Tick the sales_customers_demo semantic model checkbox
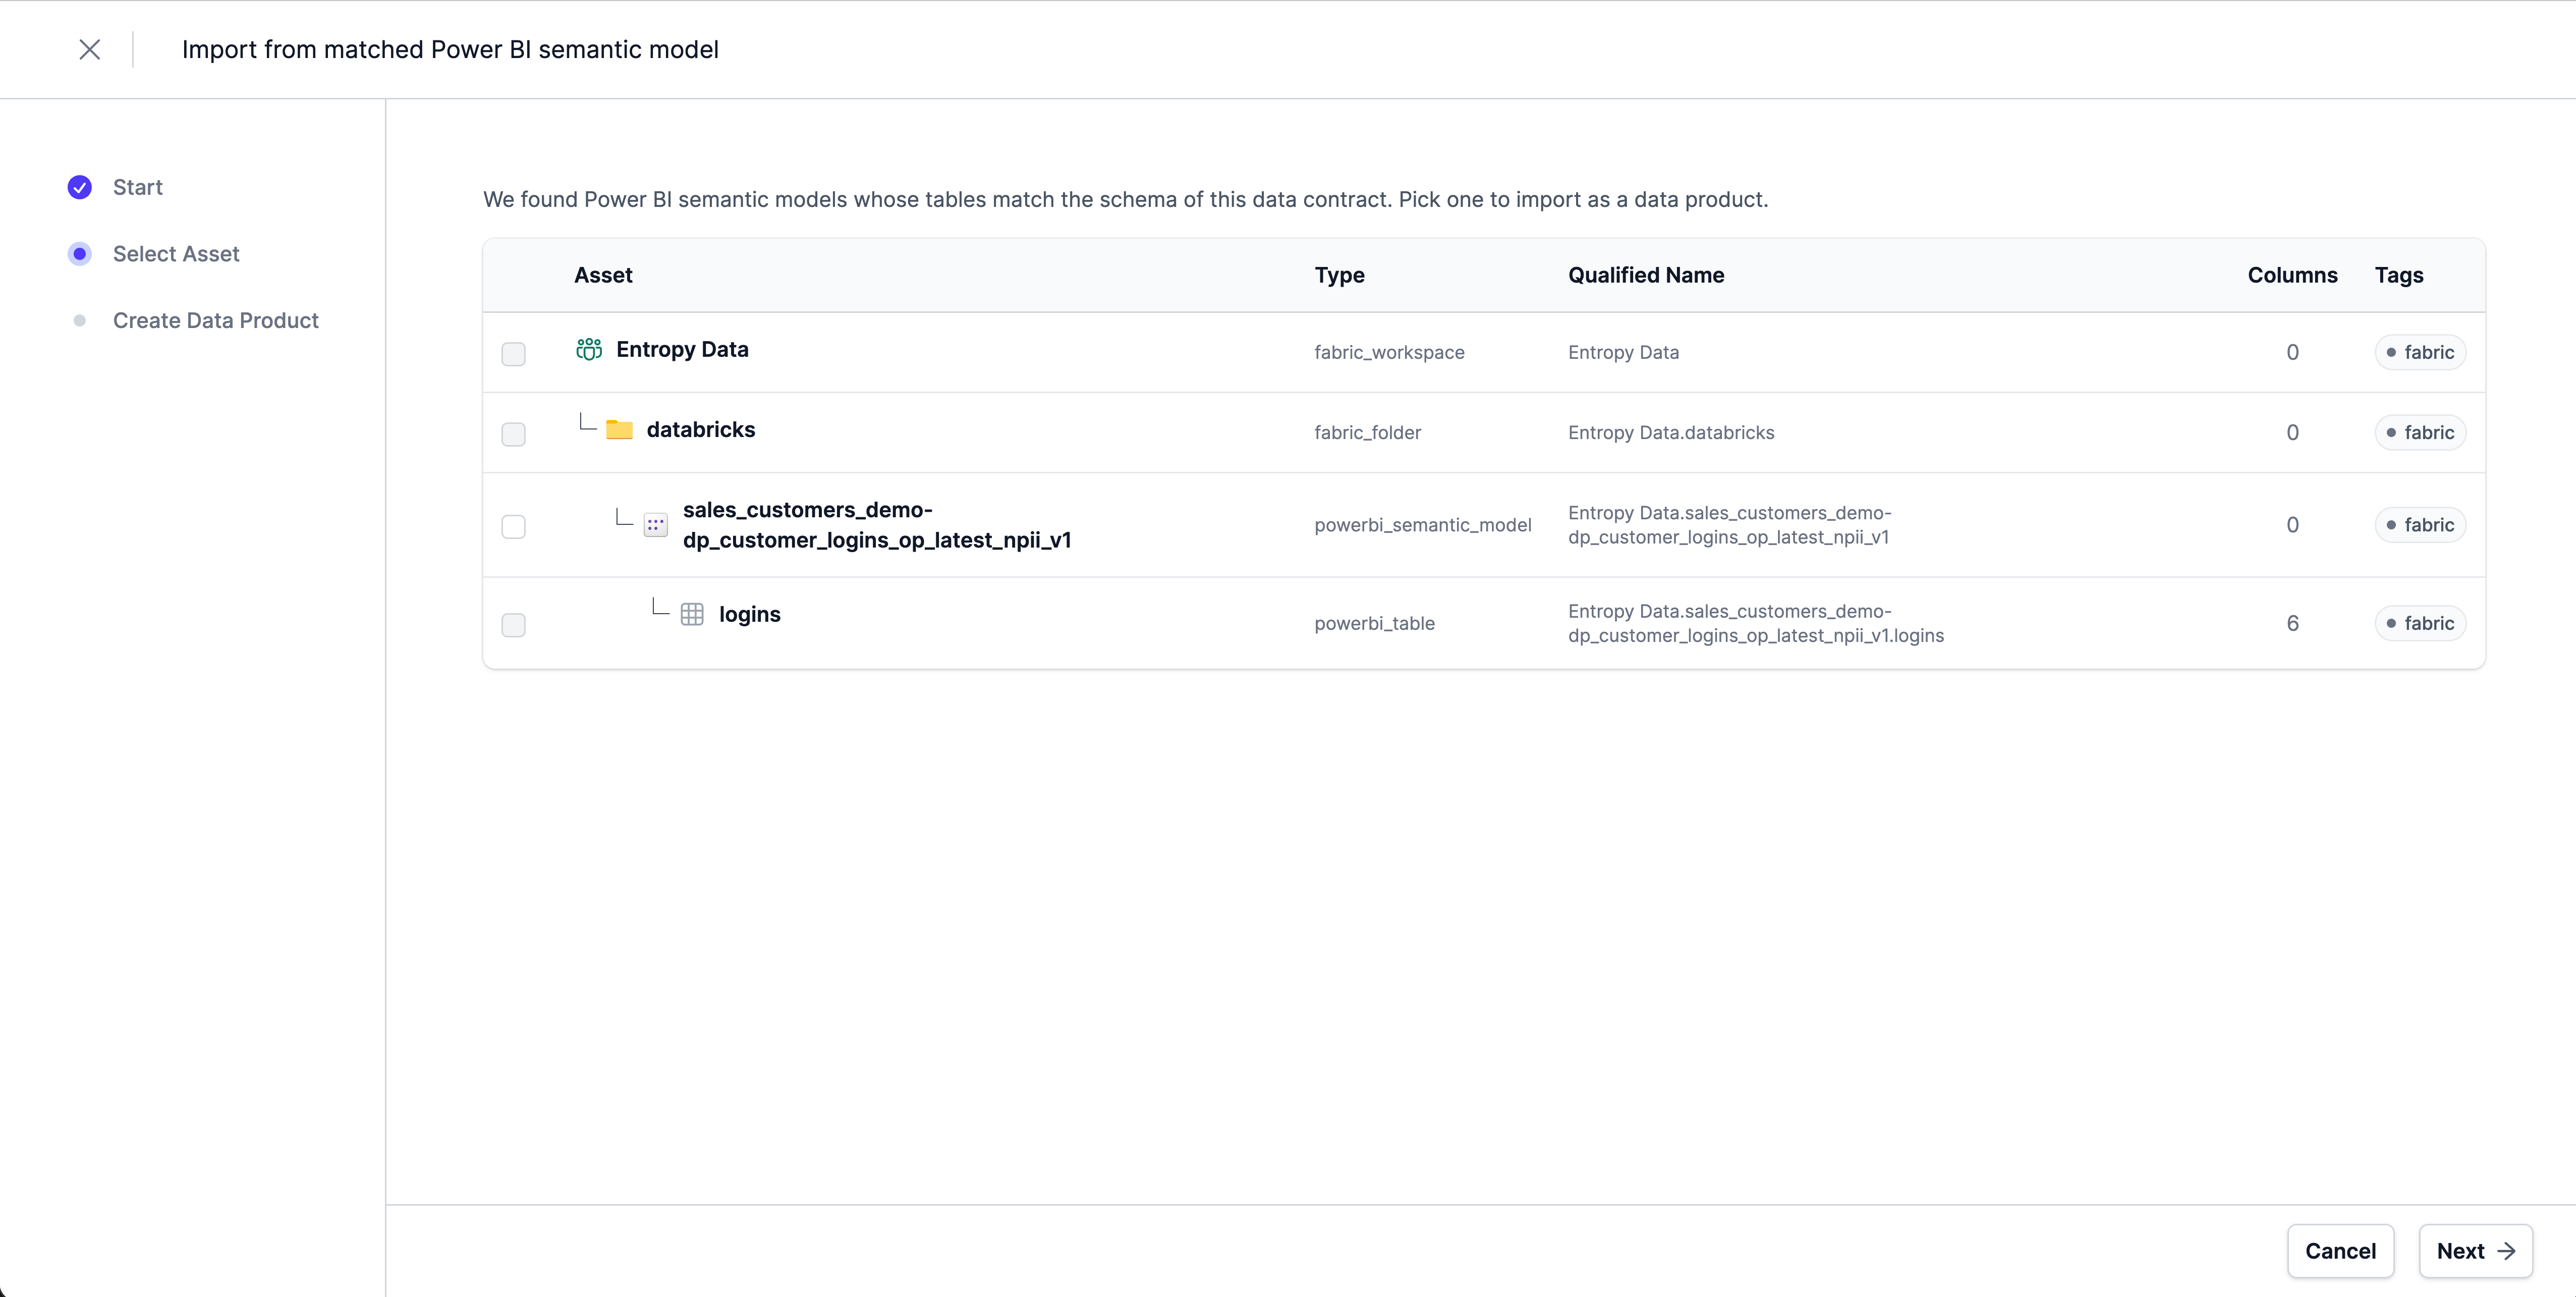 513,527
